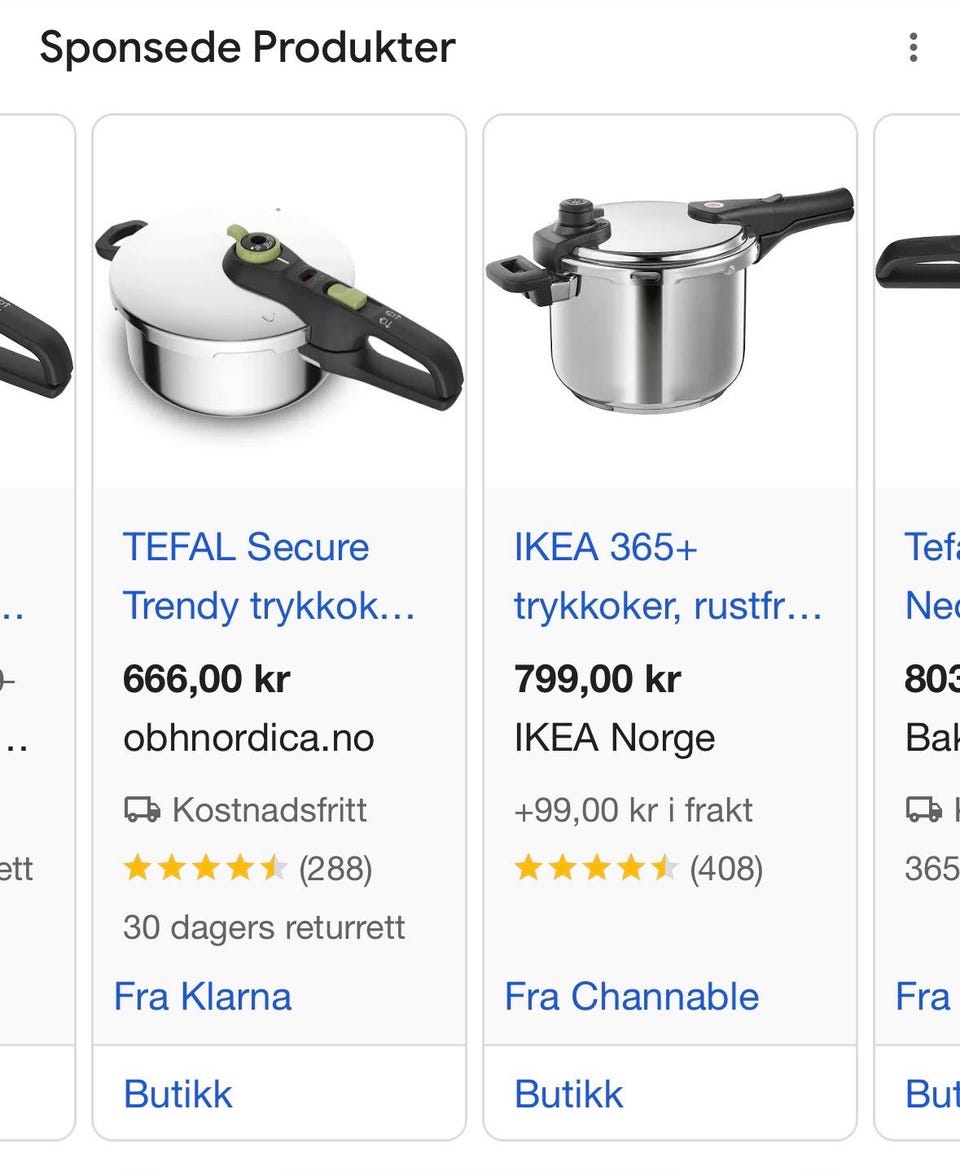Select the 799,00 kr price

point(597,679)
